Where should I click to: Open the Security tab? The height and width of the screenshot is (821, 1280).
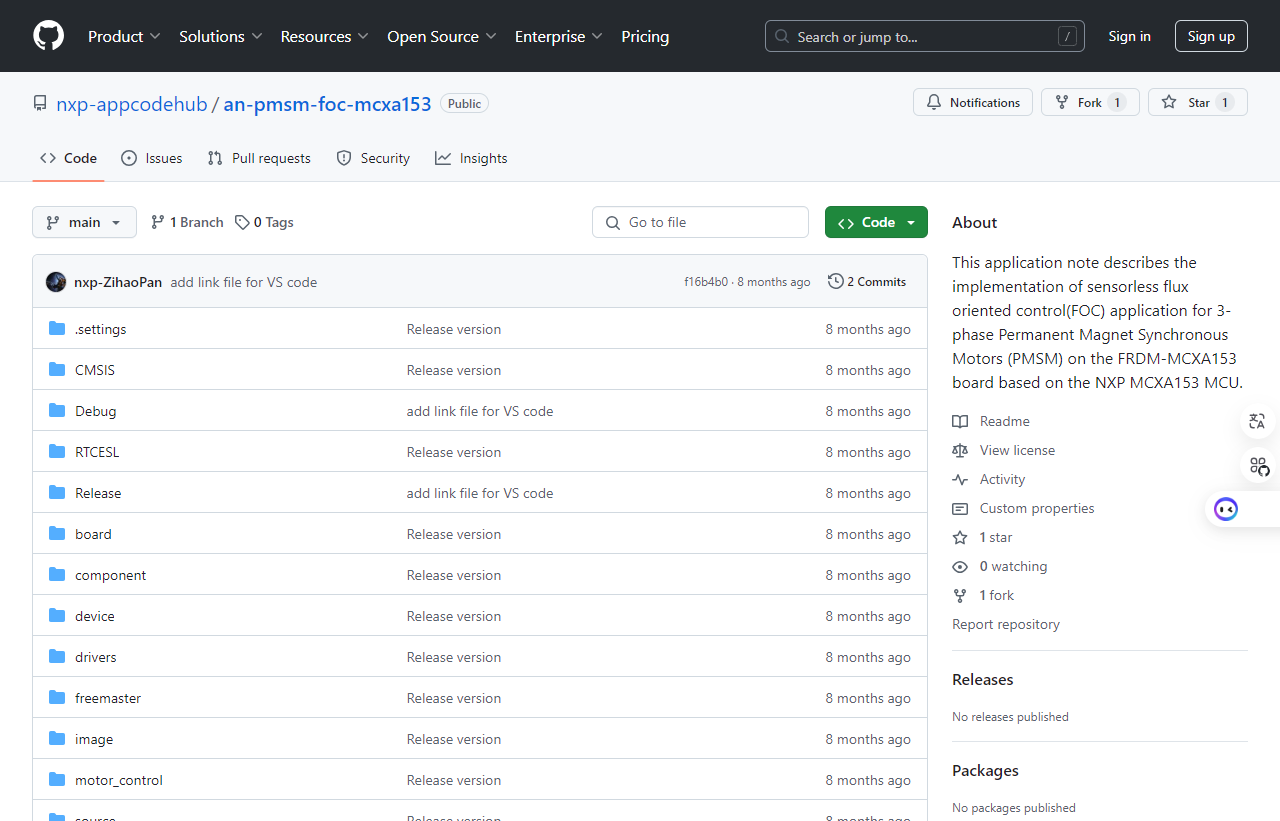click(x=373, y=158)
